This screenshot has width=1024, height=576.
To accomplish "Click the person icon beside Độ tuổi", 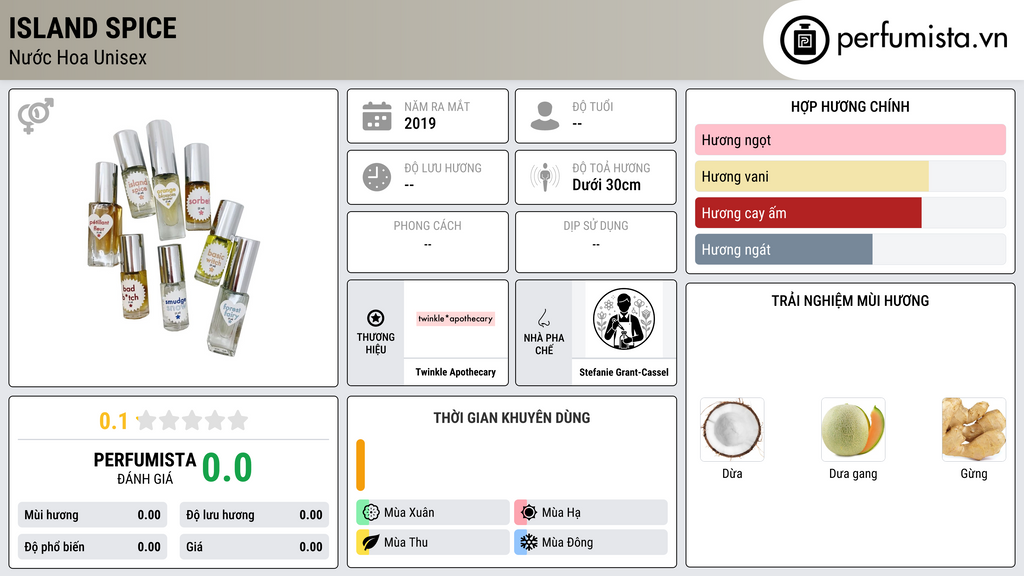I will tap(545, 116).
